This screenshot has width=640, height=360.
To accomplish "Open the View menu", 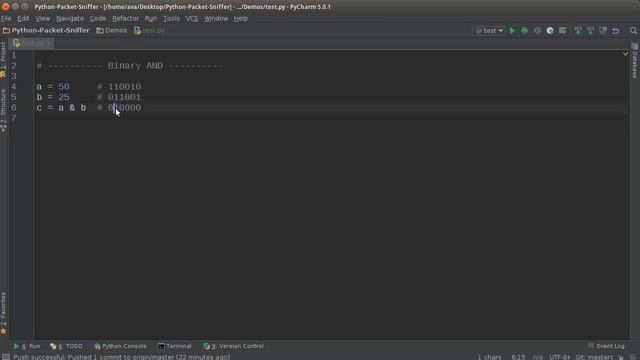I will (42, 18).
